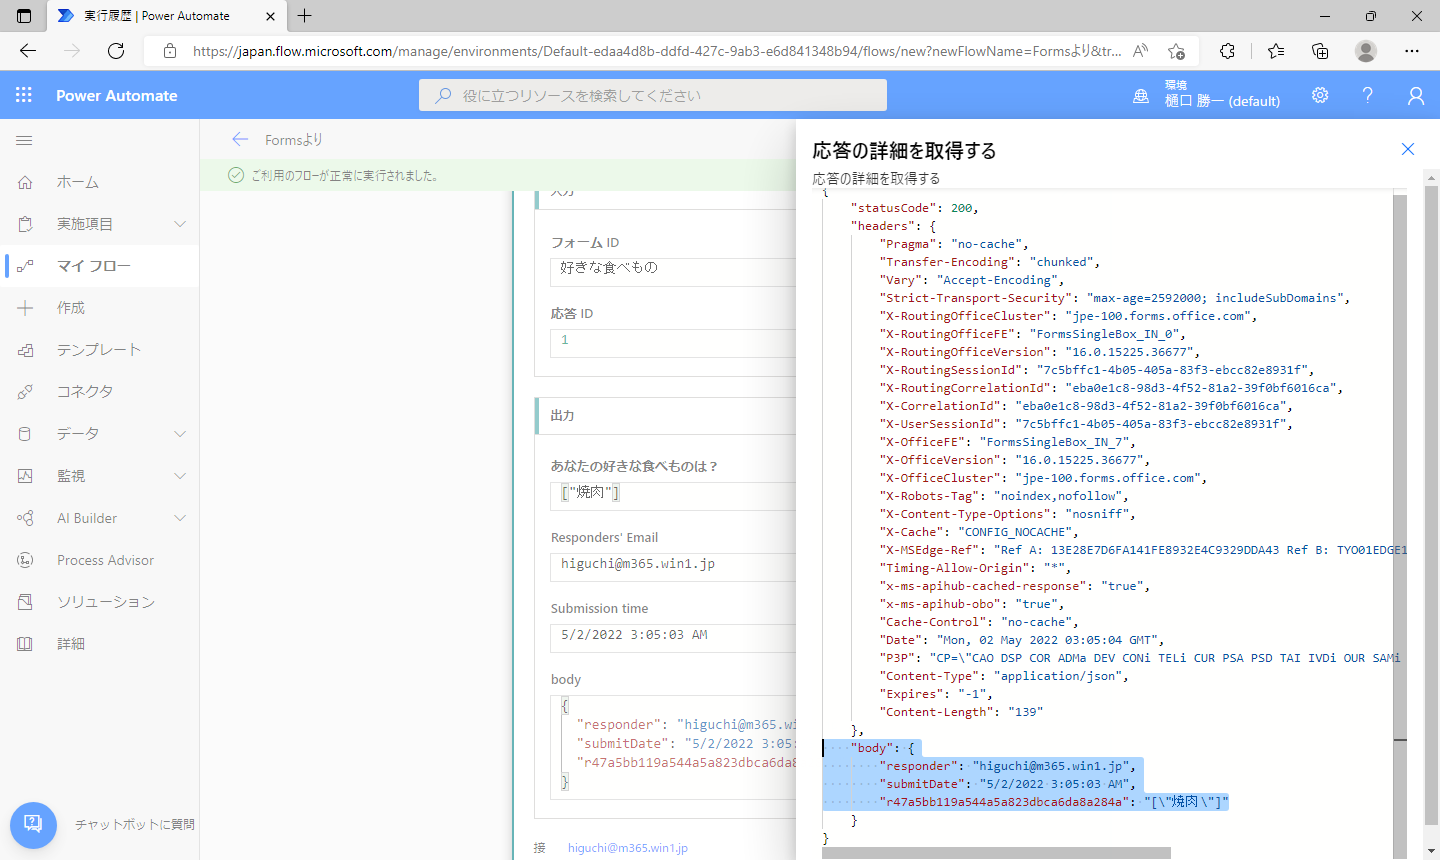Click the horizontal scrollbar in JSON panel
This screenshot has width=1440, height=860.
tap(996, 853)
